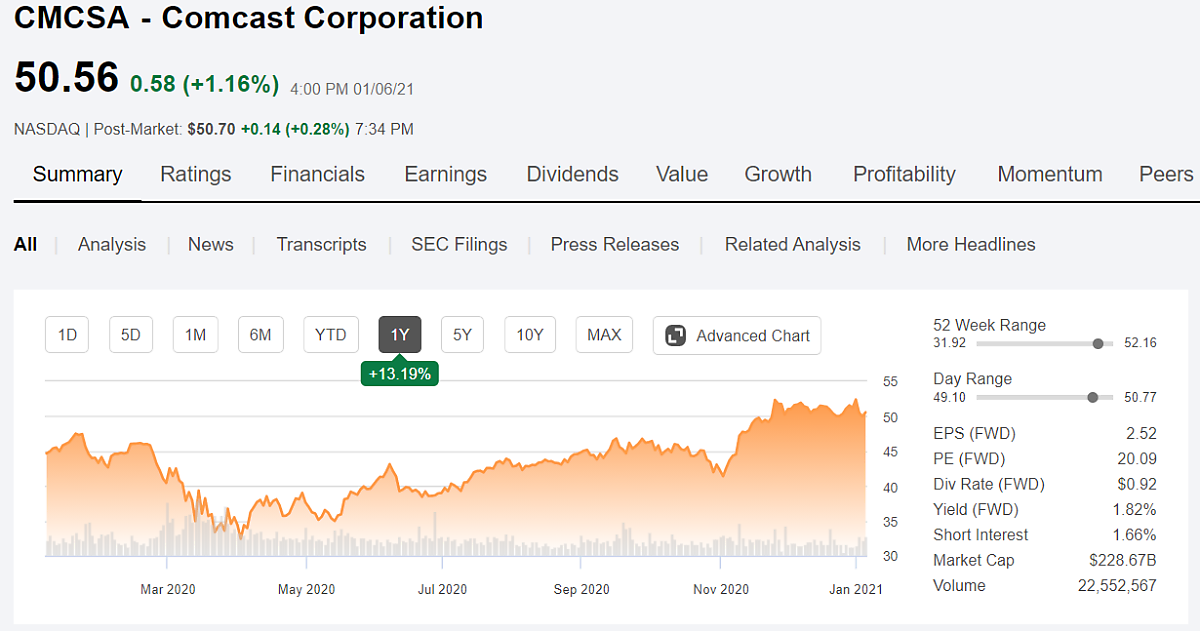
Task: Show News headlines
Action: pyautogui.click(x=210, y=244)
